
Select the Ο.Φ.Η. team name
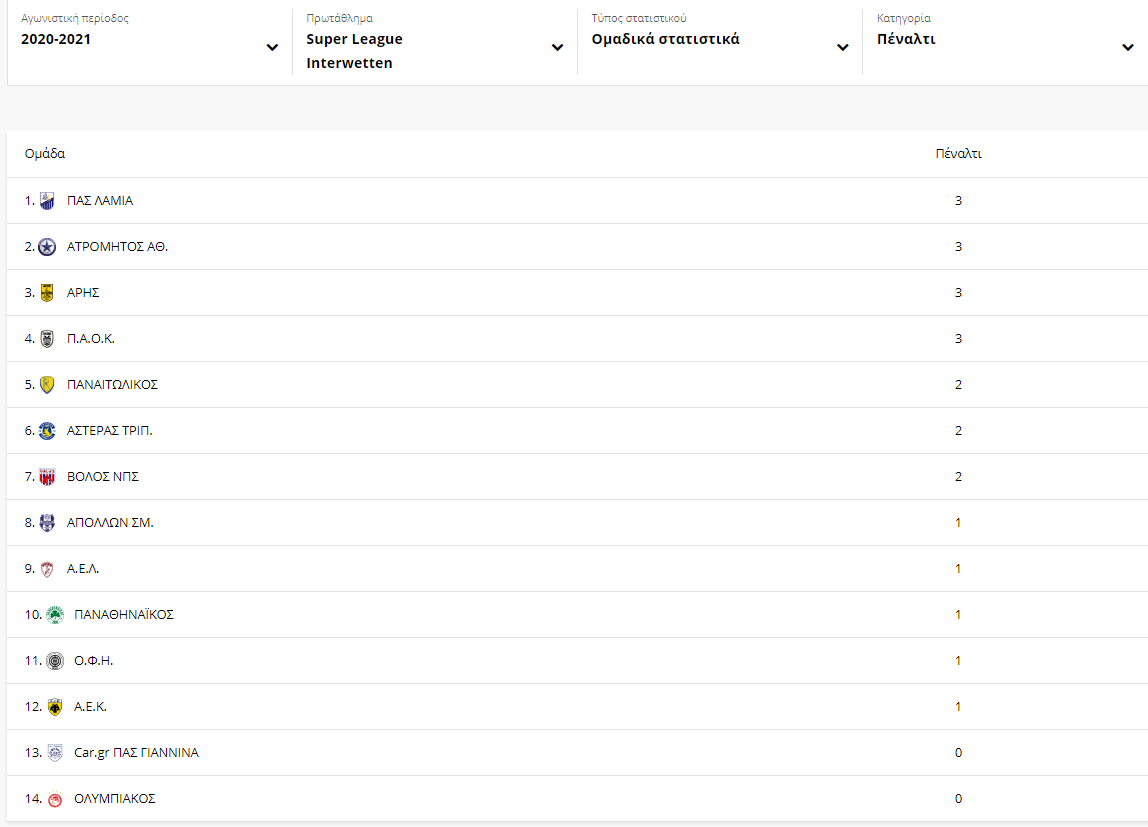(x=94, y=661)
